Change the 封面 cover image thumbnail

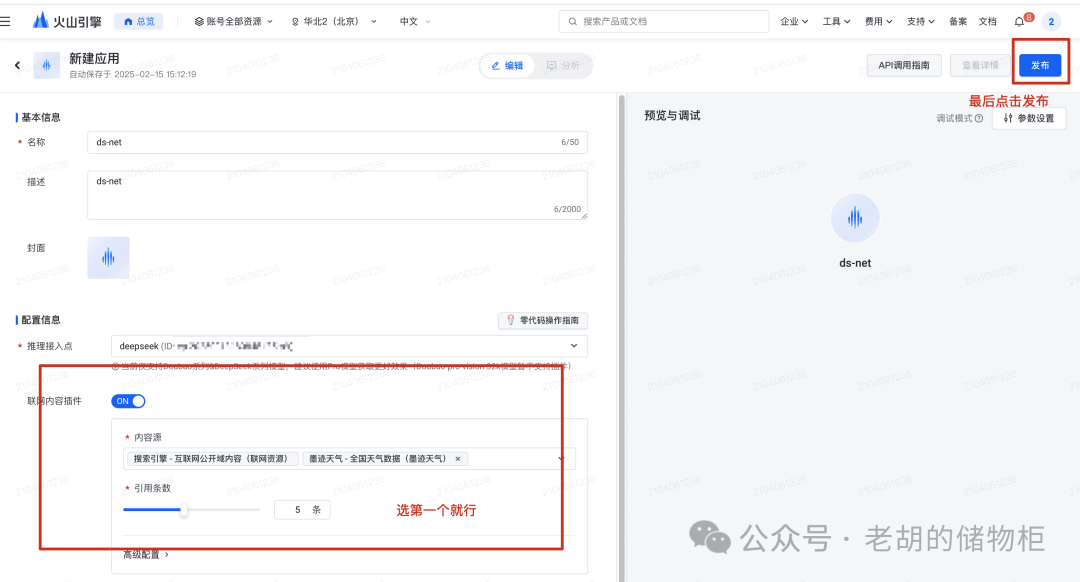click(108, 258)
